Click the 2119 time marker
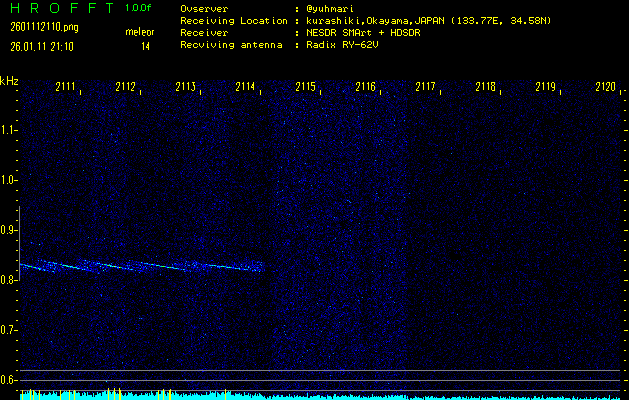 tap(546, 86)
